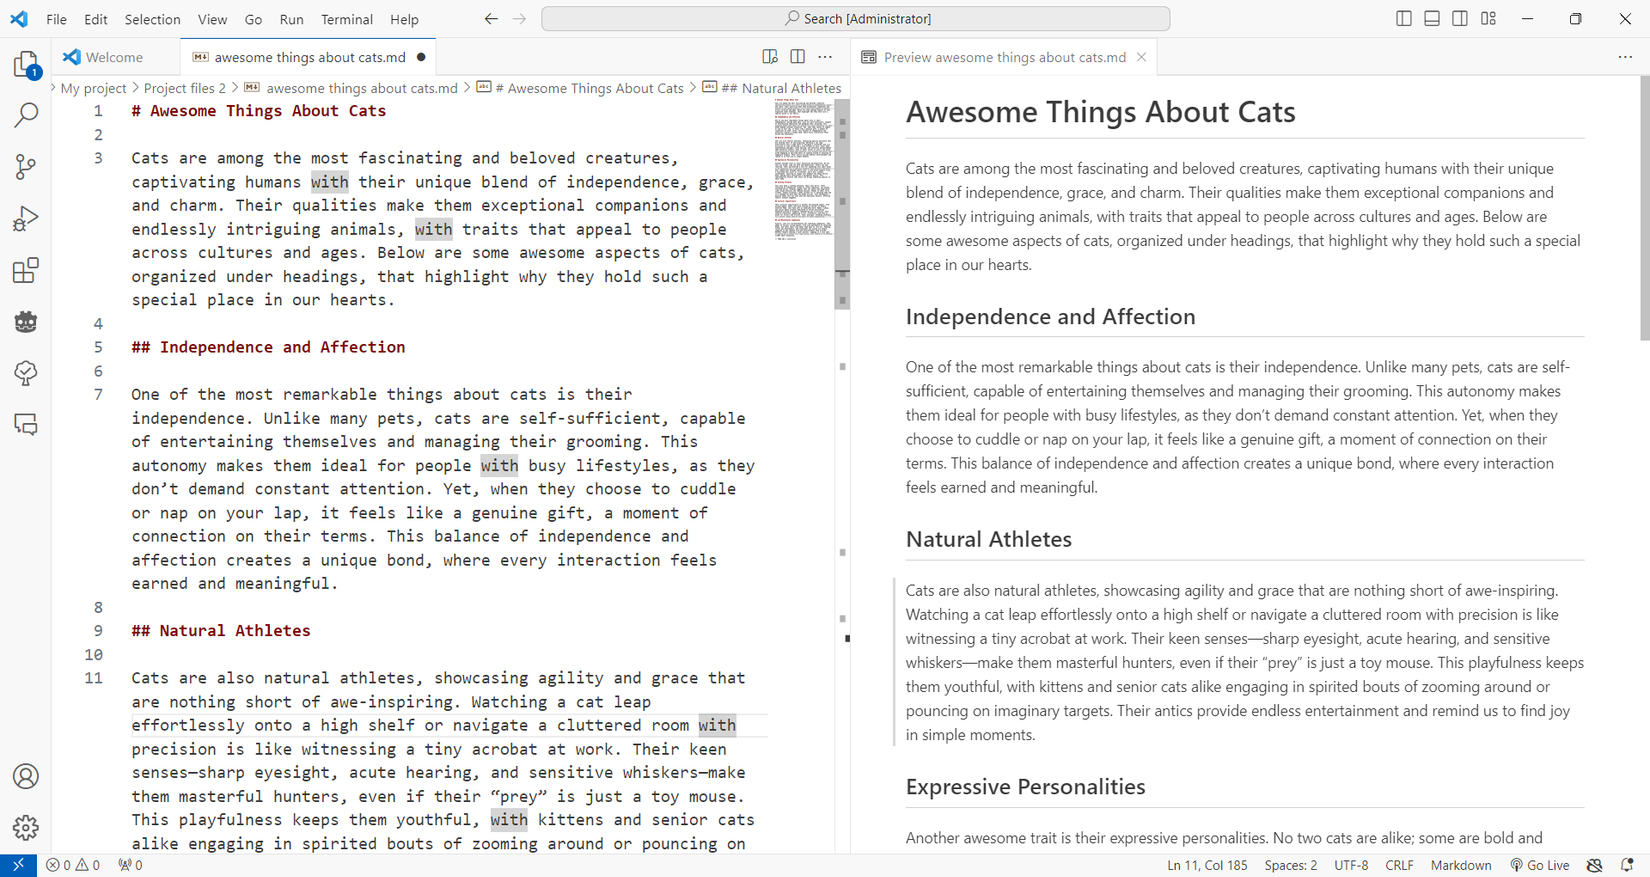1650x877 pixels.
Task: Open the Search view in the sidebar
Action: tap(26, 115)
